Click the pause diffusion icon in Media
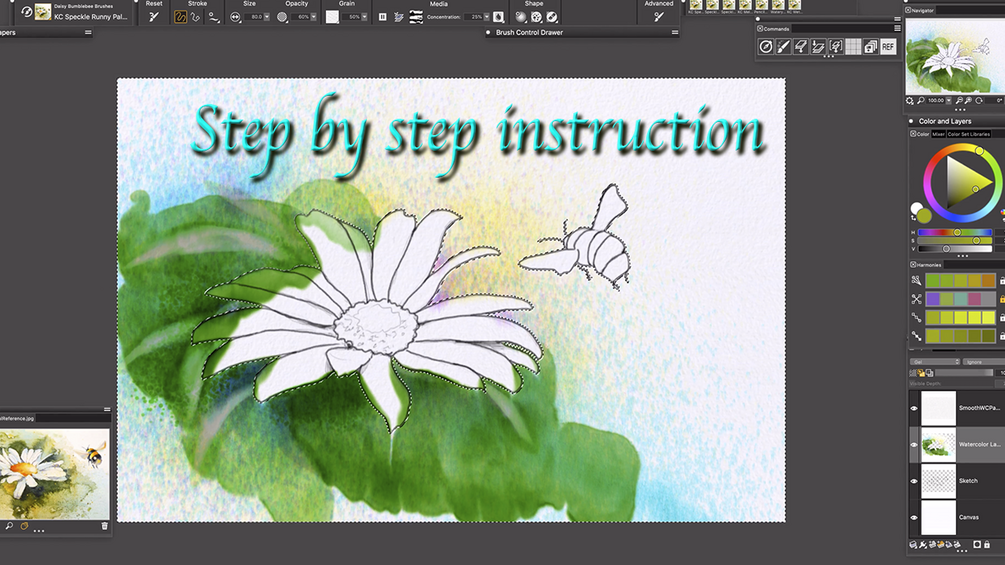 point(382,17)
